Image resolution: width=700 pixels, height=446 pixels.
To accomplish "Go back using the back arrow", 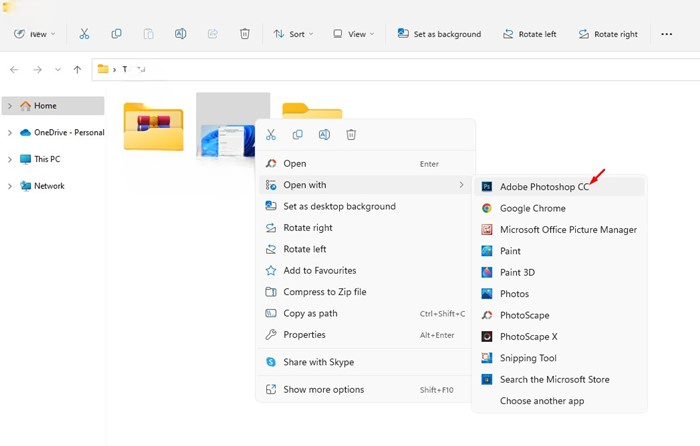I will pyautogui.click(x=14, y=70).
